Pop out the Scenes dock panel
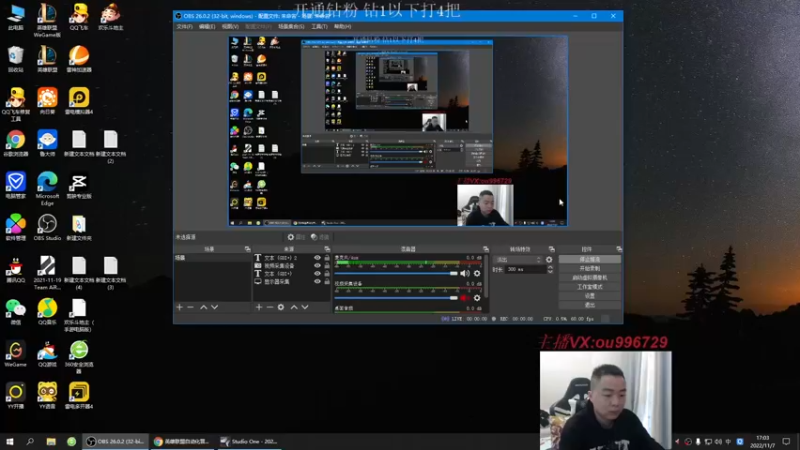 pos(247,249)
